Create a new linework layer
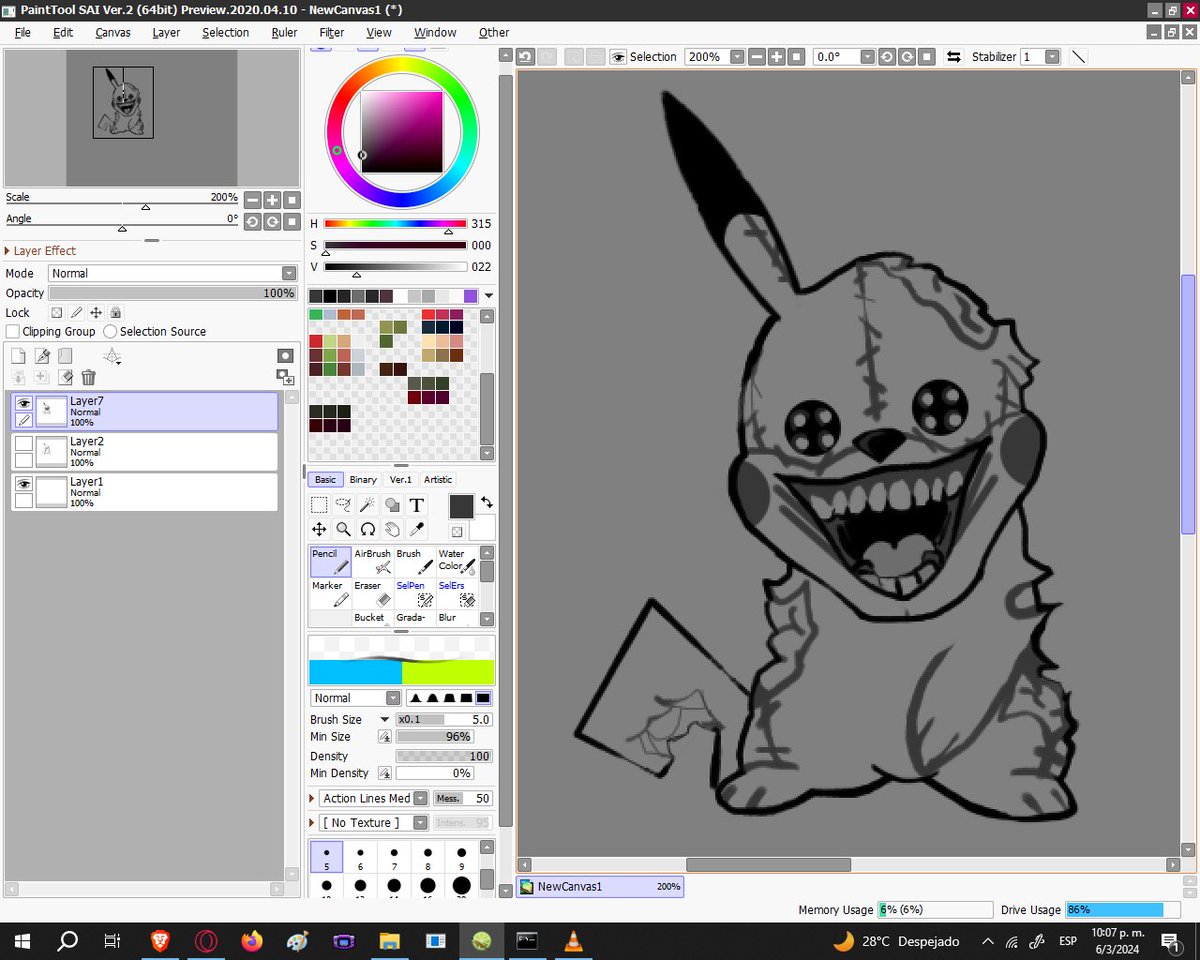Image resolution: width=1200 pixels, height=960 pixels. [42, 356]
